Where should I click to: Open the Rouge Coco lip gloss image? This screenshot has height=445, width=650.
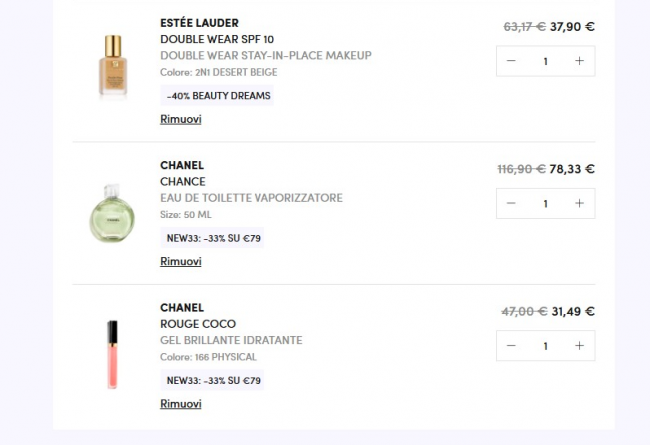click(x=113, y=353)
